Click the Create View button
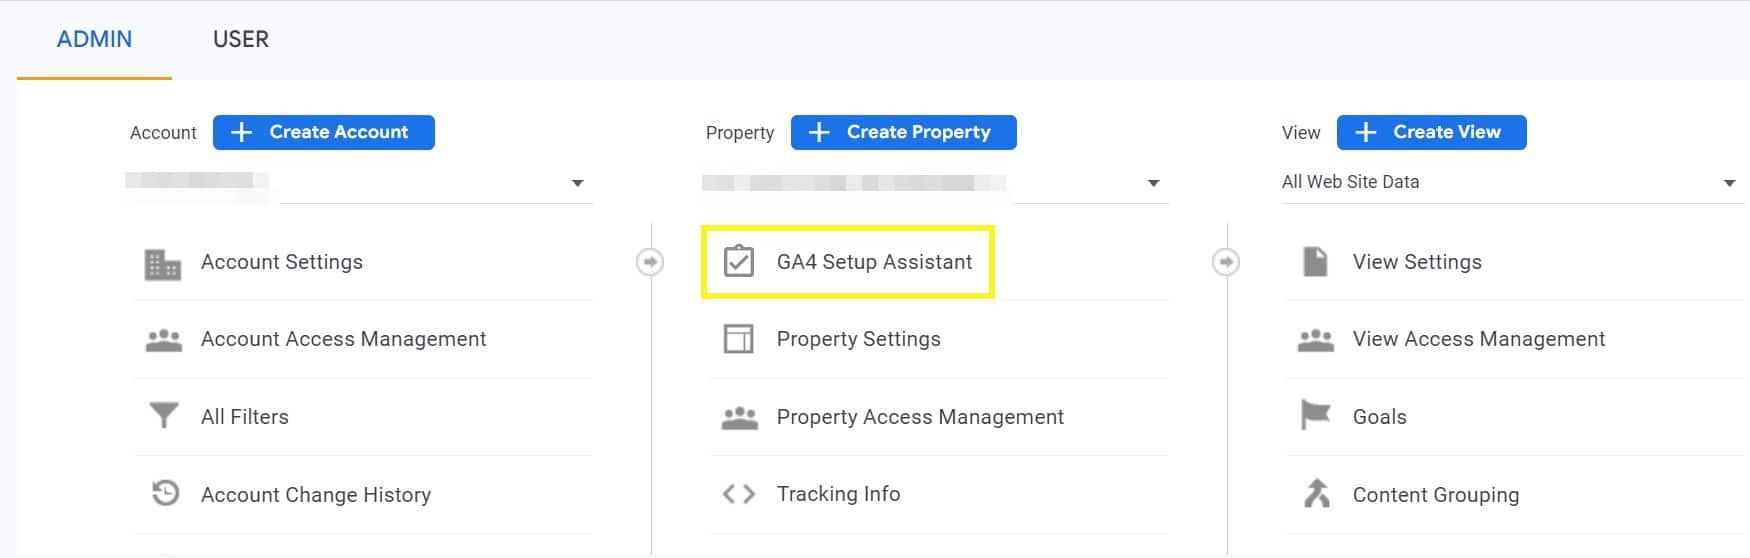 pyautogui.click(x=1432, y=132)
